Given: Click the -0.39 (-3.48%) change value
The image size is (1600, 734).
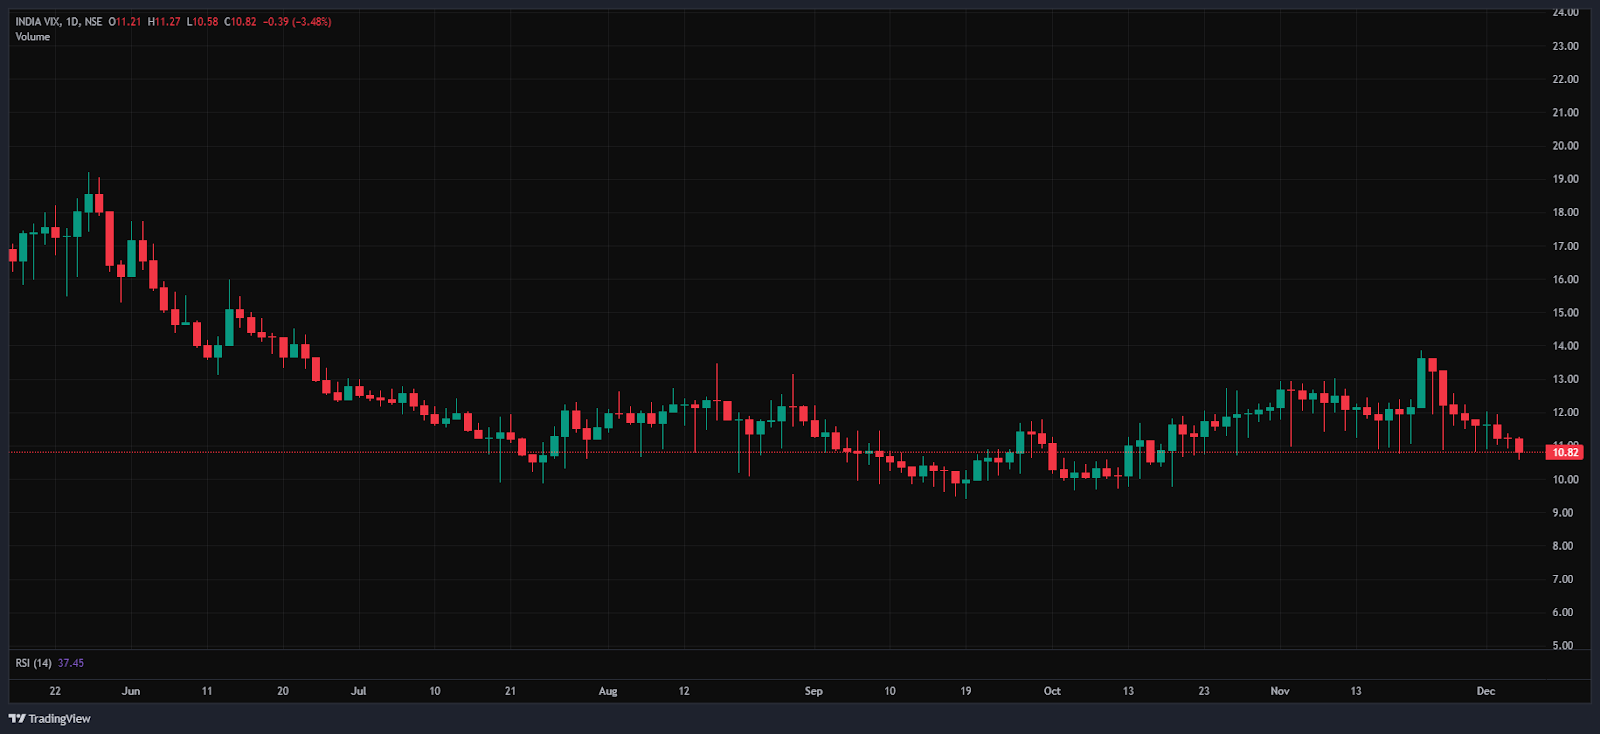Looking at the screenshot, I should (x=297, y=22).
